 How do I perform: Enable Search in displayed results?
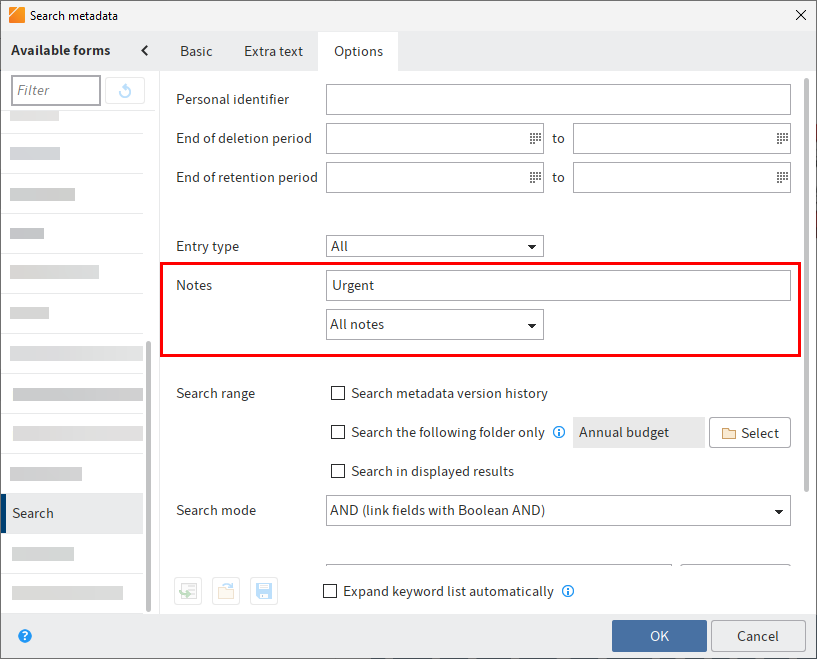pos(338,471)
